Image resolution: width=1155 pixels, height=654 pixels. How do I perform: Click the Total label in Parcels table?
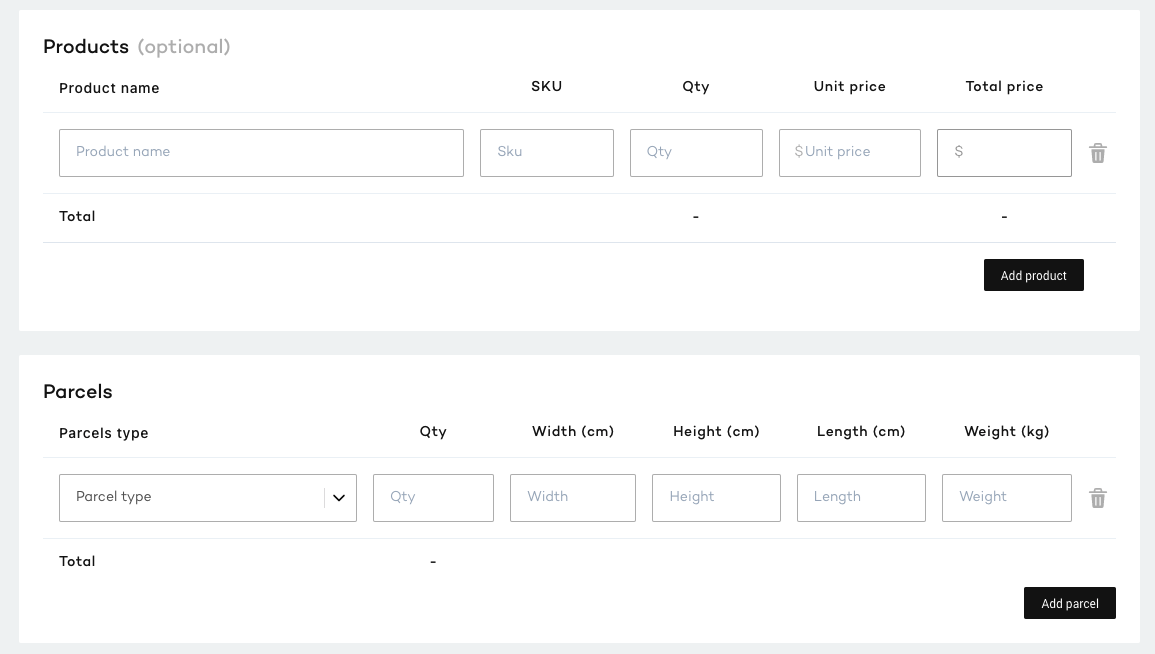77,561
